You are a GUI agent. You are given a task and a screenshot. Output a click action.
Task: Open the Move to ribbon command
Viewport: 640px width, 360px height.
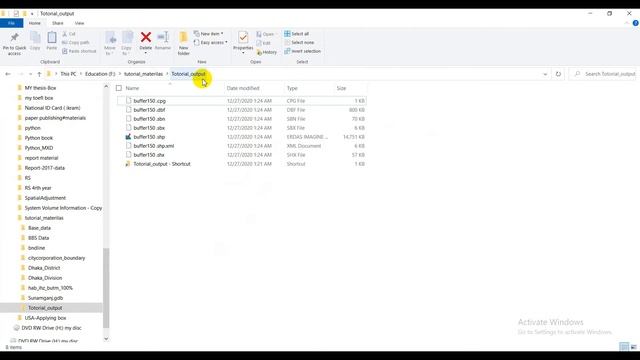pos(110,43)
